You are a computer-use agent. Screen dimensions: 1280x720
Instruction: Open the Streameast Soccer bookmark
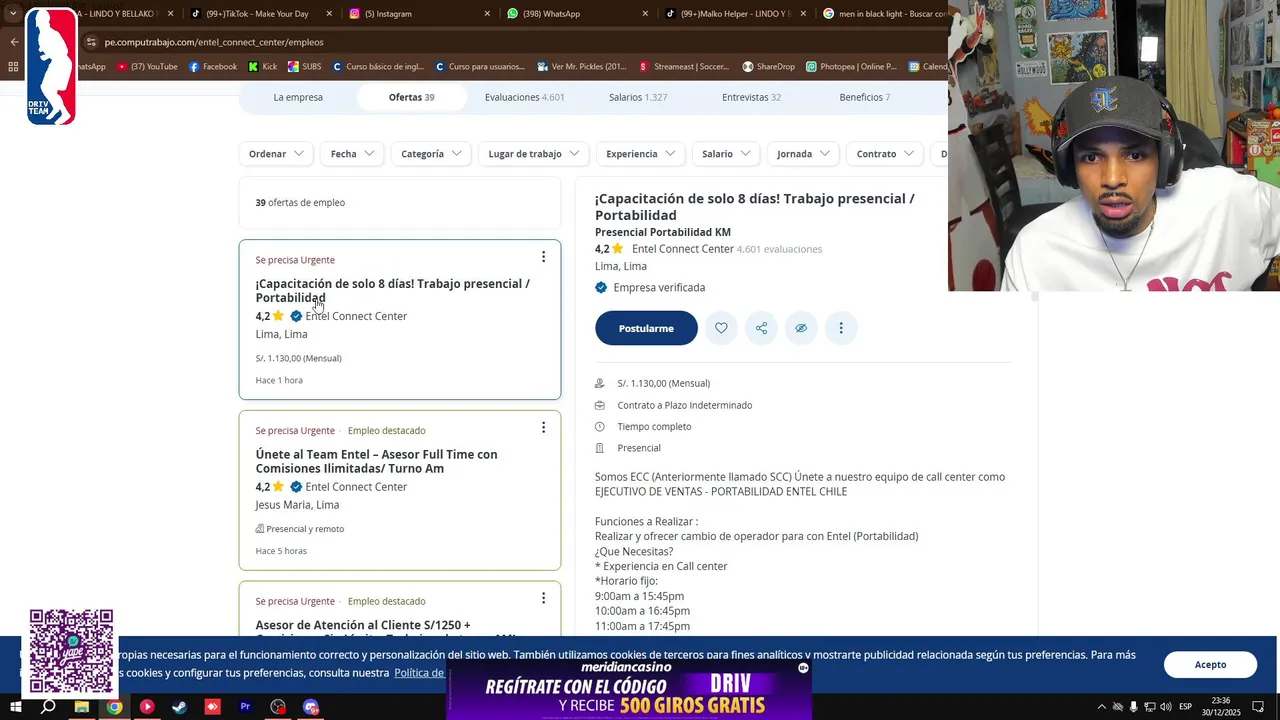click(685, 67)
